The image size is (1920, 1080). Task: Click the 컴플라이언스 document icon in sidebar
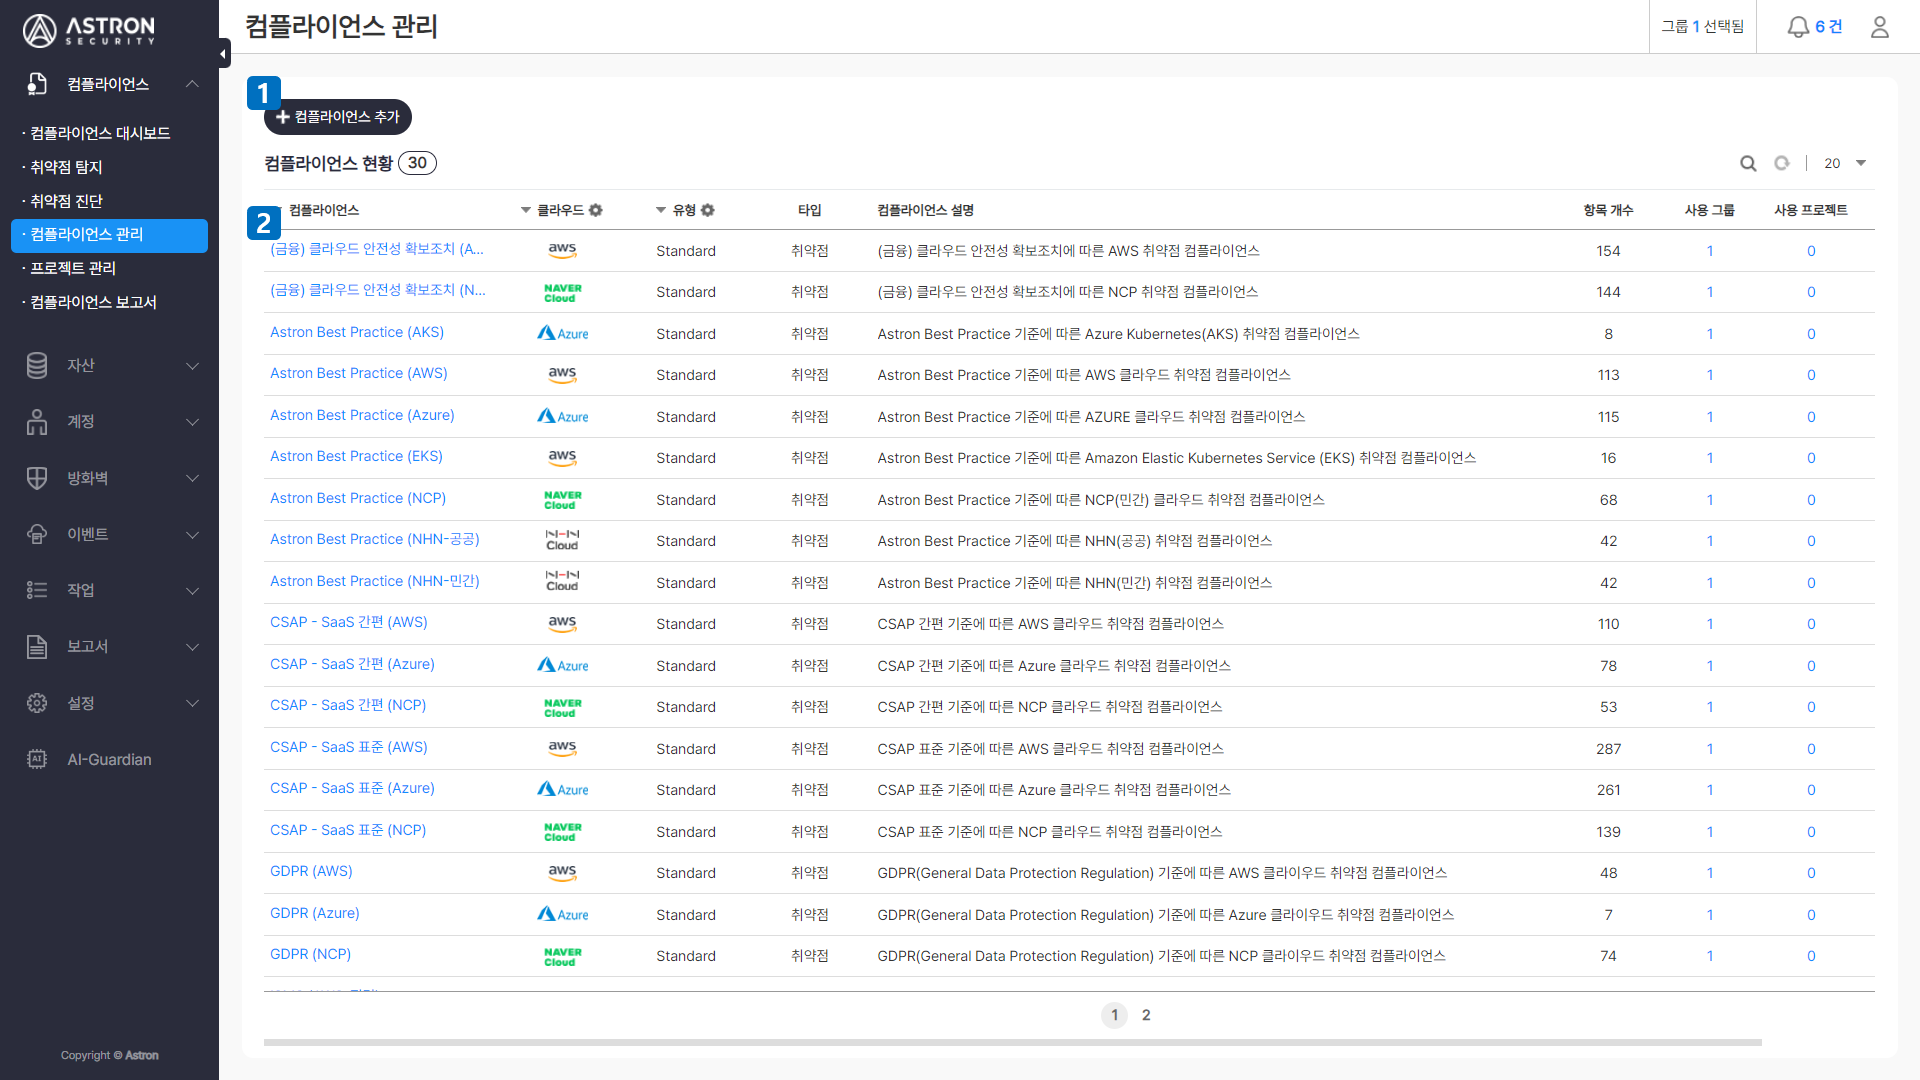pos(37,84)
